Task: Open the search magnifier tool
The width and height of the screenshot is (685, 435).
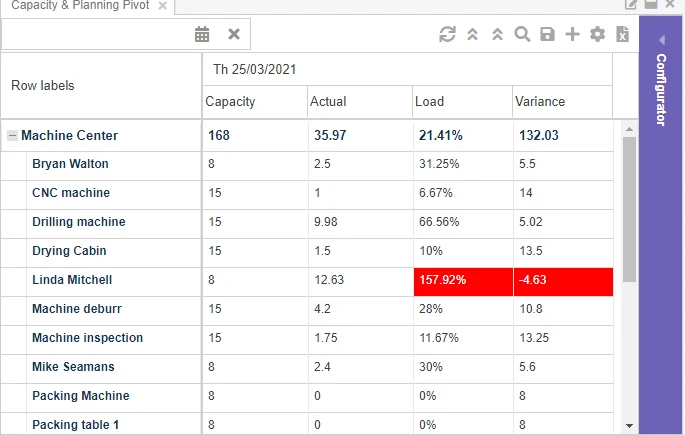Action: (522, 34)
